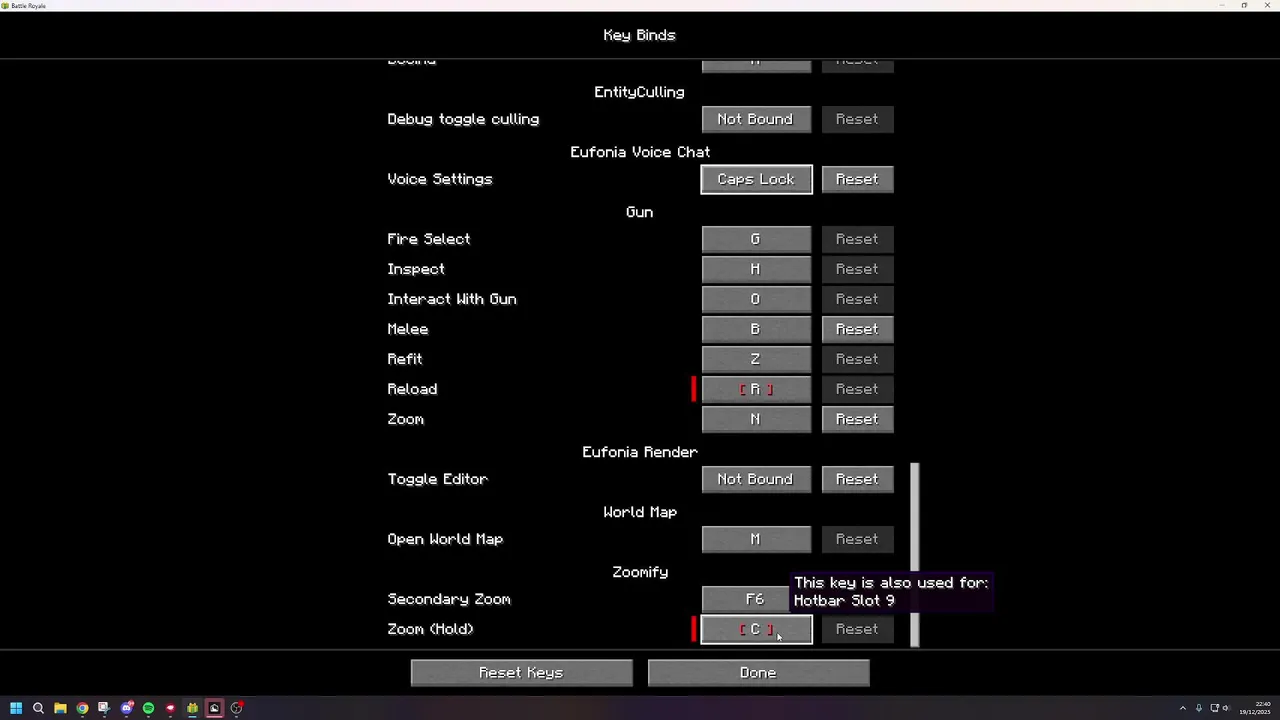Reset the Reload key bind
The image size is (1280, 720).
[x=857, y=389]
